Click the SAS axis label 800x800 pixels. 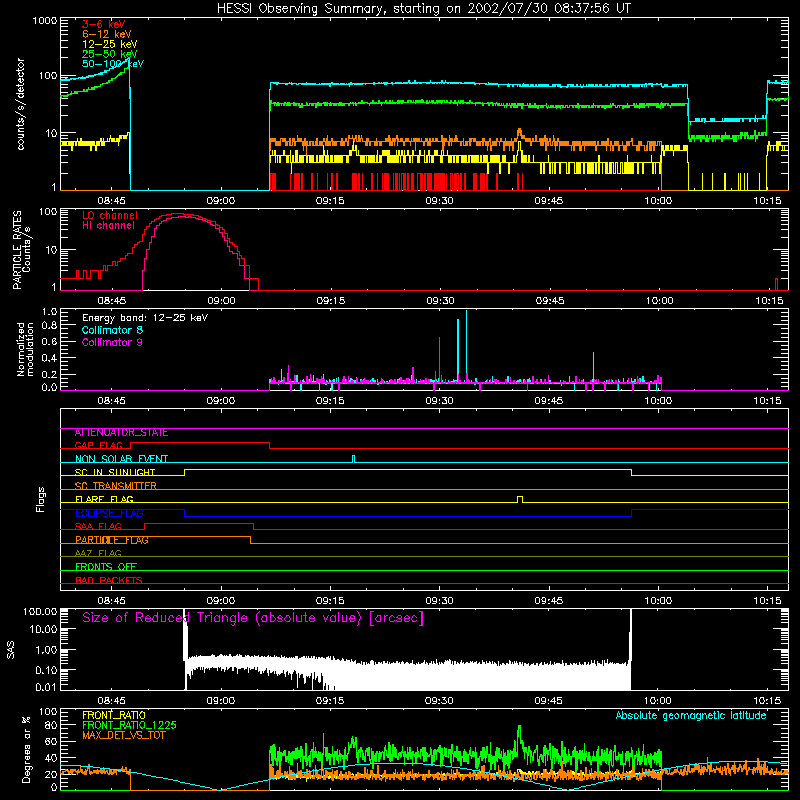pyautogui.click(x=11, y=650)
